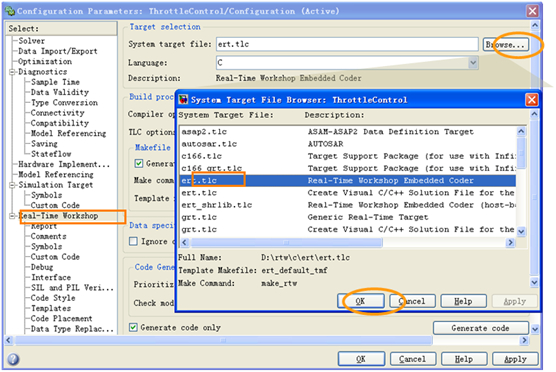Click the target file list horizontal scroll-left arrow
The image size is (556, 372).
click(184, 243)
